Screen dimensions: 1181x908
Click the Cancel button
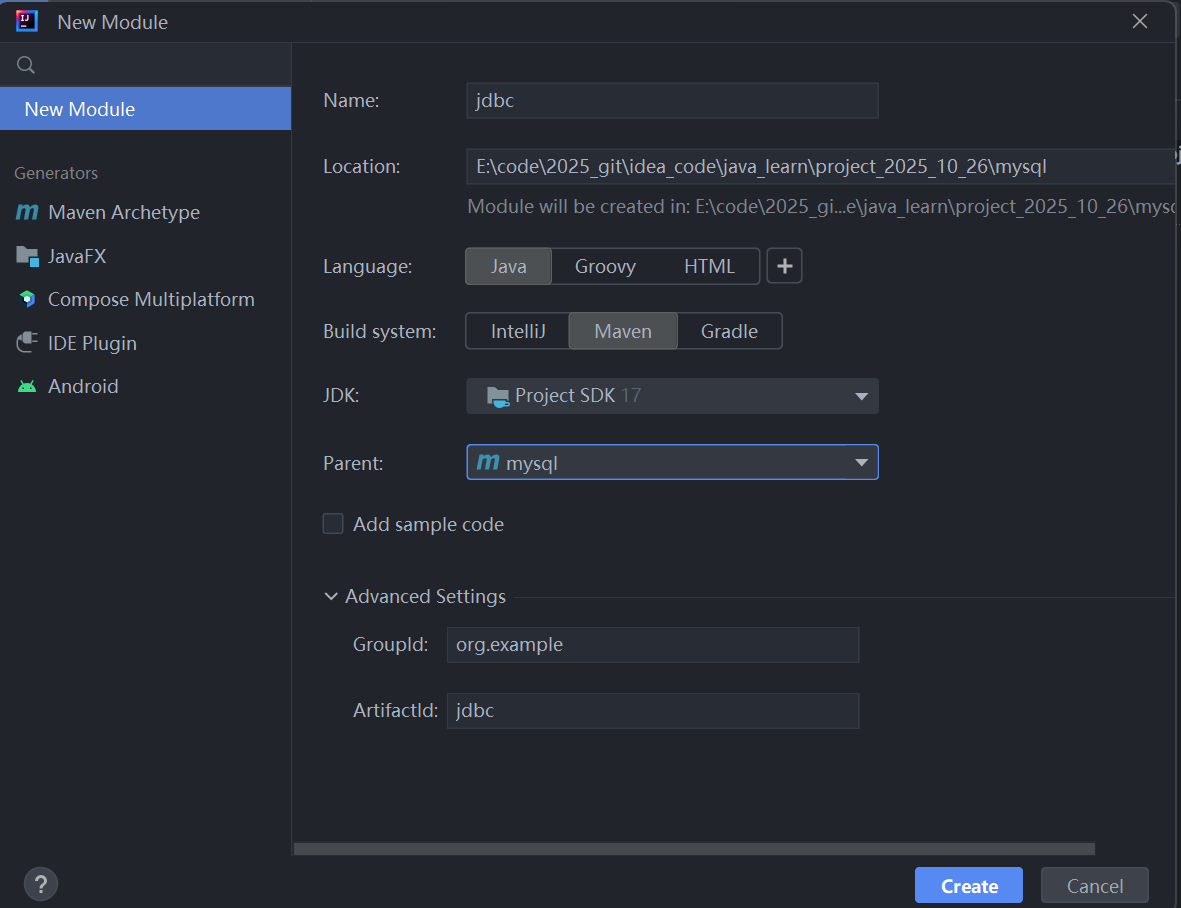pyautogui.click(x=1094, y=885)
